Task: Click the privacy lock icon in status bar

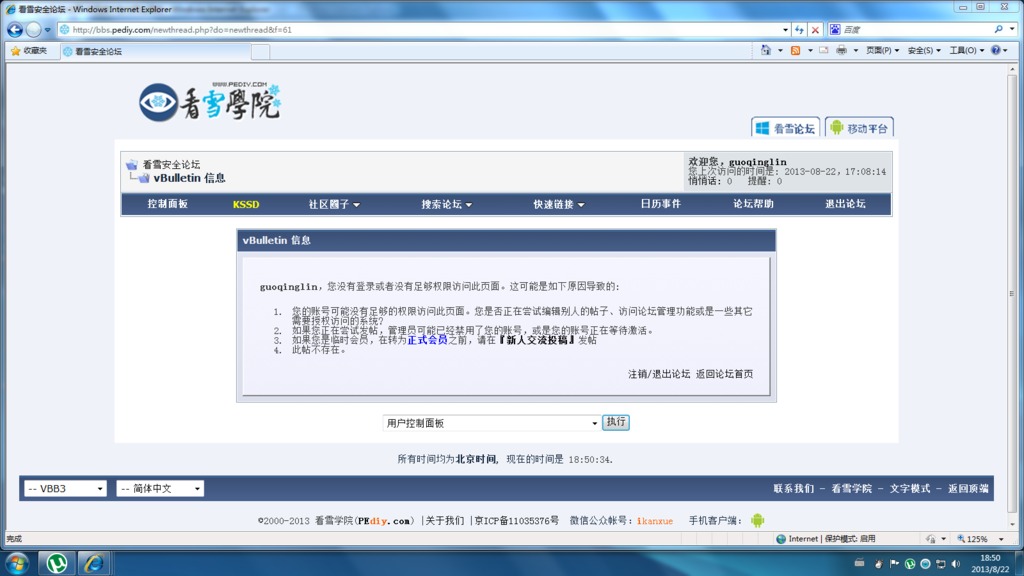Action: click(930, 539)
